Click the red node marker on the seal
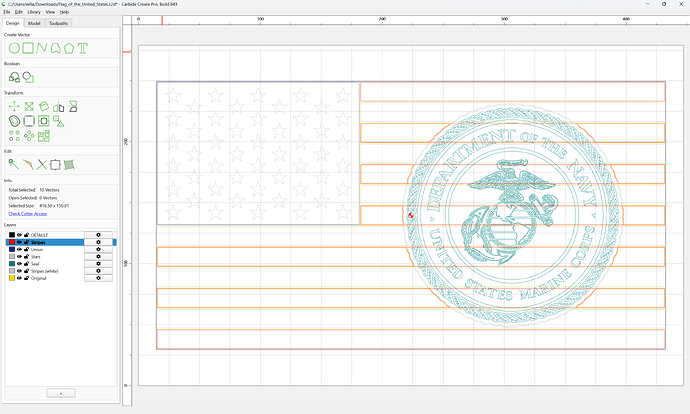Viewport: 690px width, 414px height. (411, 215)
